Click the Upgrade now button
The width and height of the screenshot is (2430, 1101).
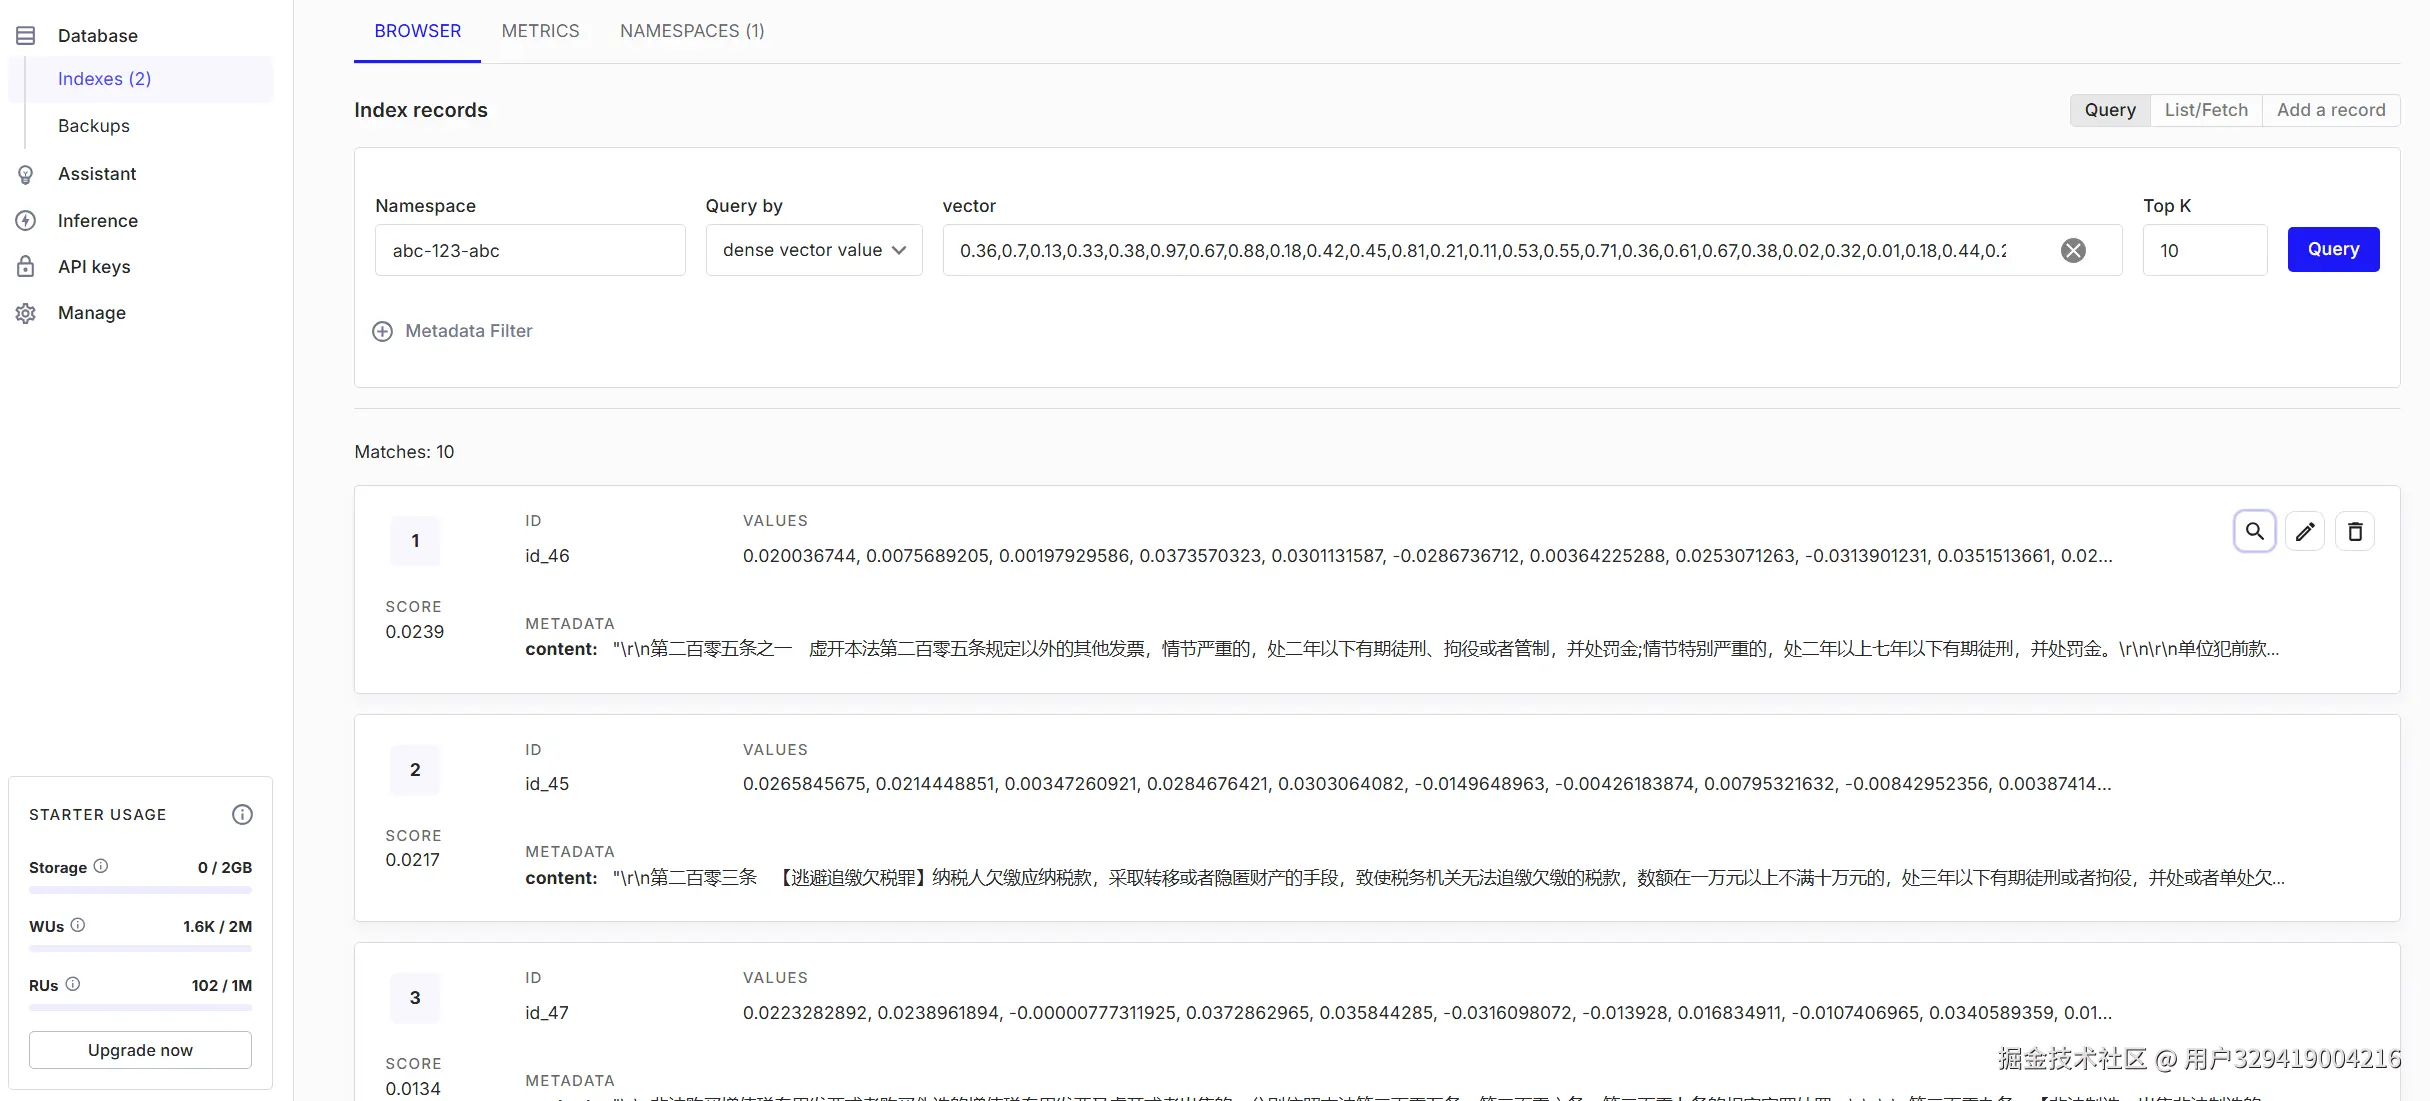coord(140,1050)
